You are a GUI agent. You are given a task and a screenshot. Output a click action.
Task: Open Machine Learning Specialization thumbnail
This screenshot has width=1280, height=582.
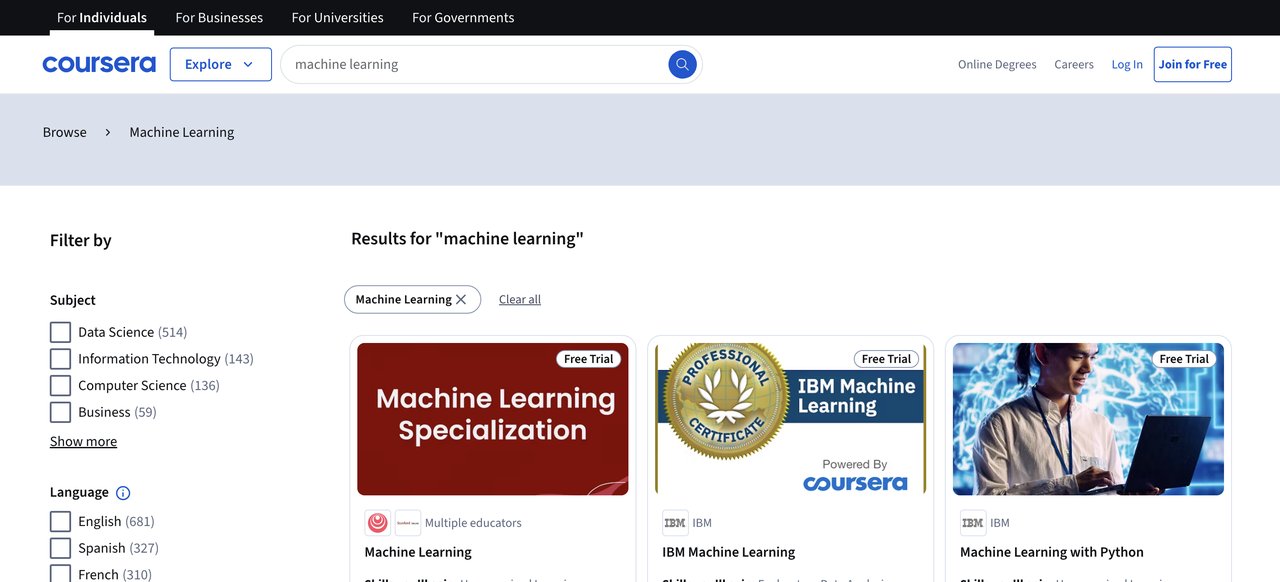pos(493,419)
